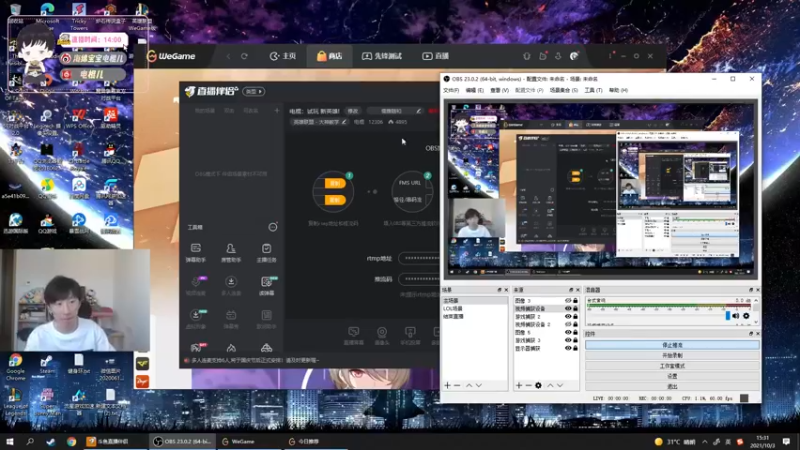Toggle visibility of 图像 3 source
This screenshot has width=800, height=450.
coord(568,301)
